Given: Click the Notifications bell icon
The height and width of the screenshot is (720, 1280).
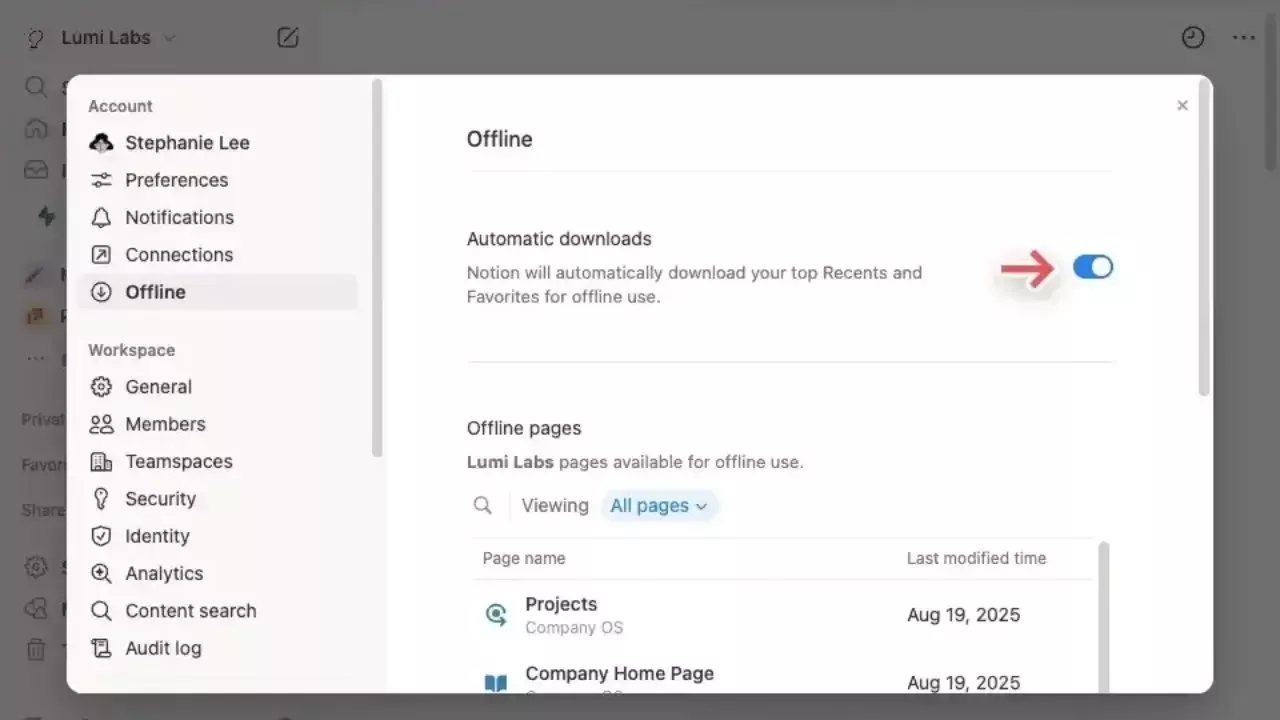Looking at the screenshot, I should (101, 217).
